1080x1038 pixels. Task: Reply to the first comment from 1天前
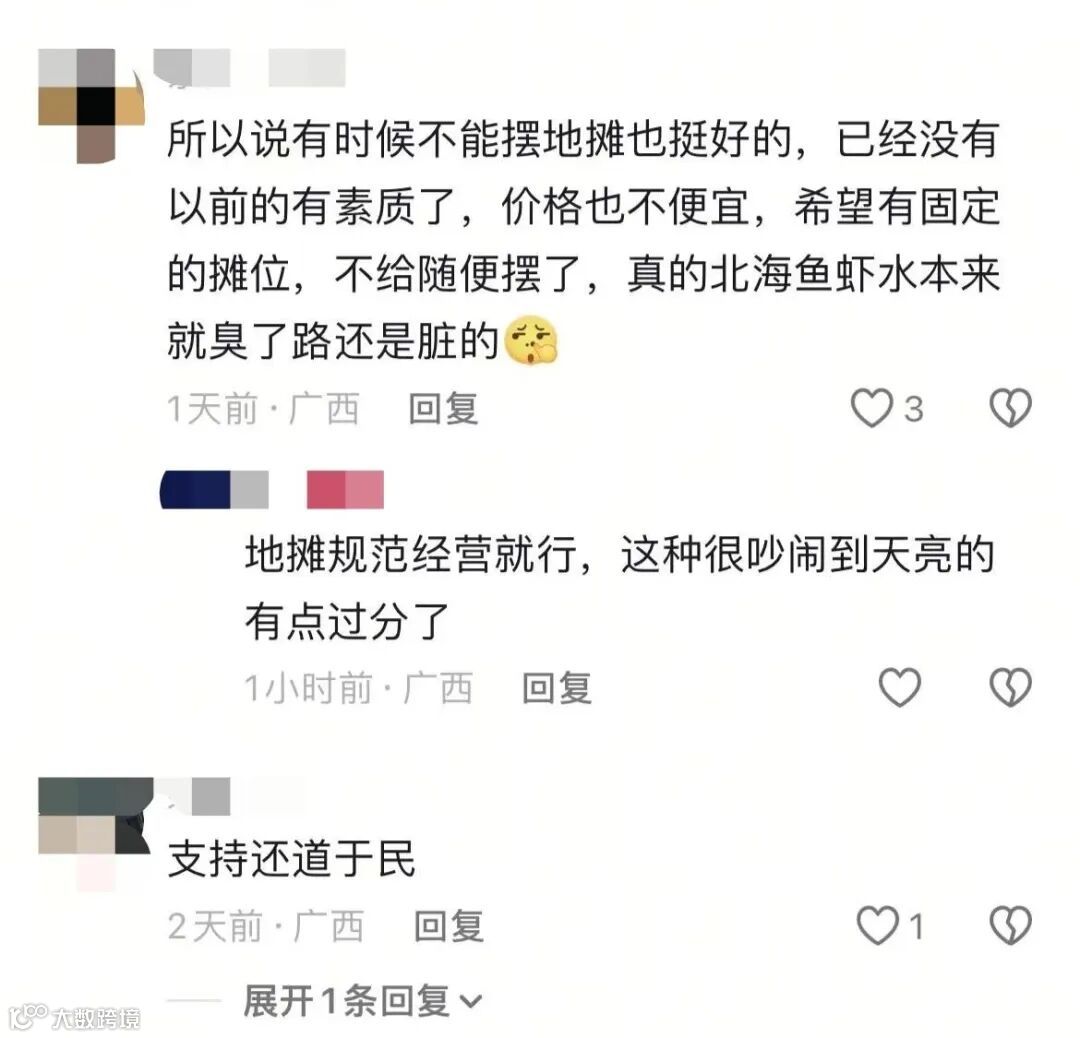(x=443, y=408)
